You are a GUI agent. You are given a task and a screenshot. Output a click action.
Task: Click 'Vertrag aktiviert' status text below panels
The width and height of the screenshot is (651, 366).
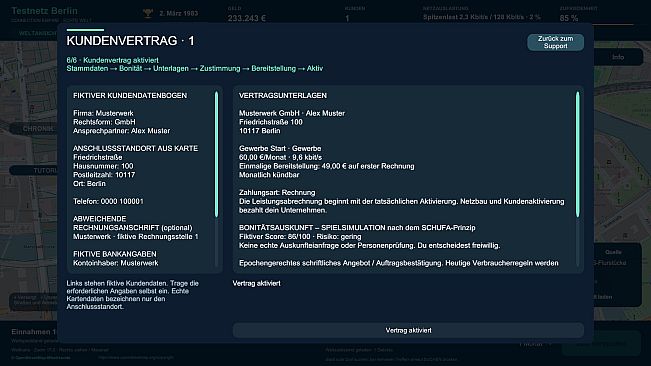point(256,283)
